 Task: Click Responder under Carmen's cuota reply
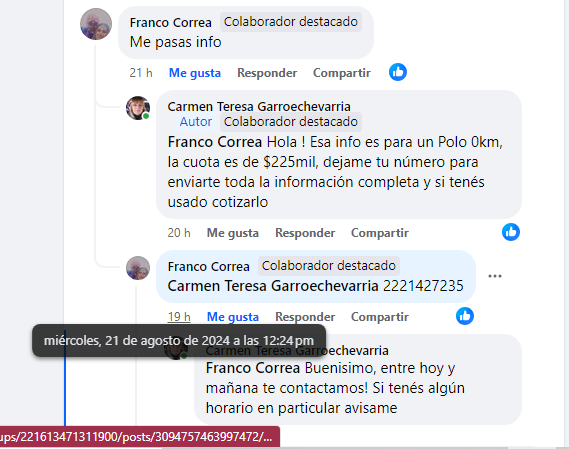click(x=305, y=233)
